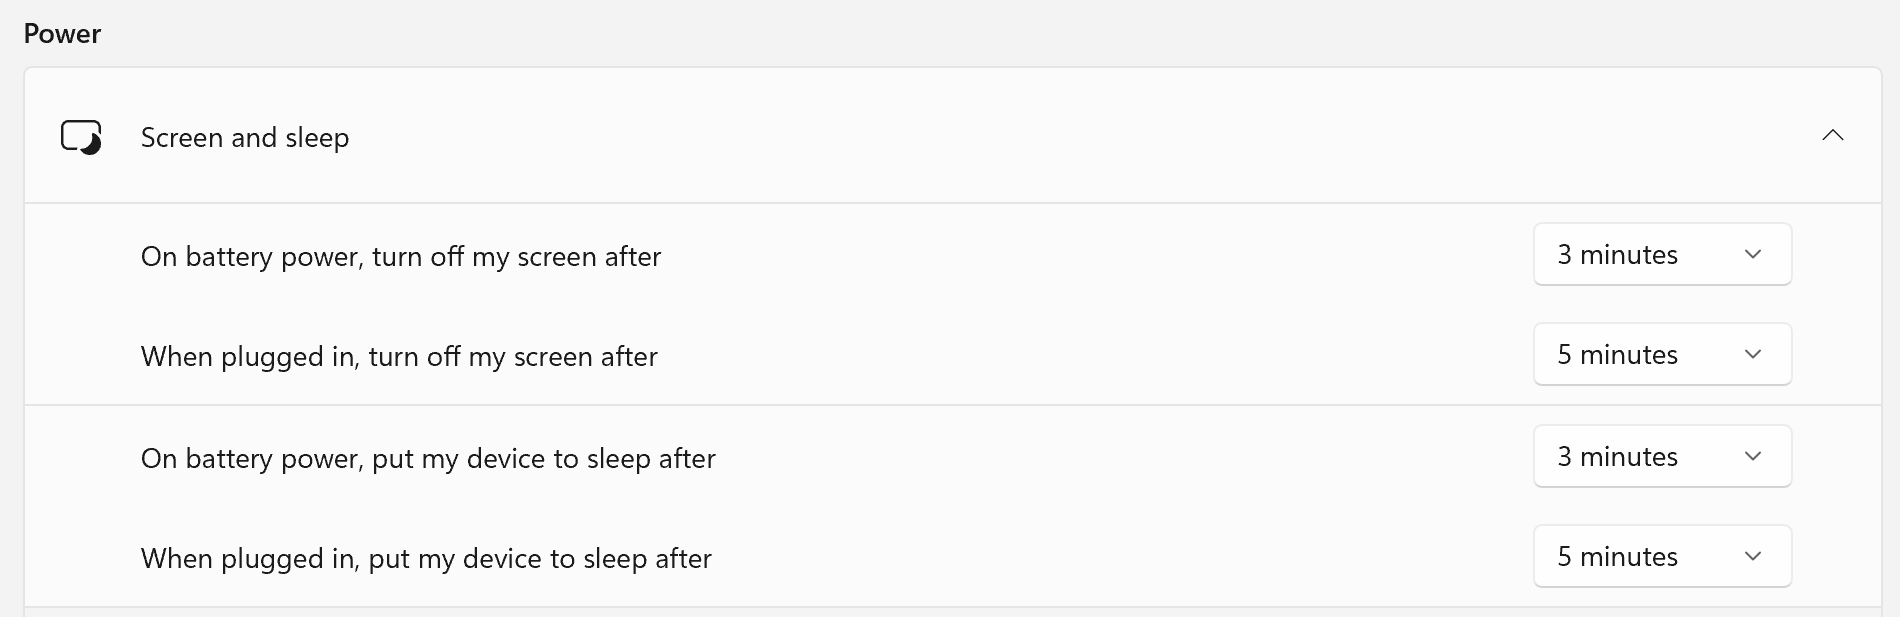Click the Screen and sleep header label
The image size is (1900, 617).
pyautogui.click(x=245, y=138)
